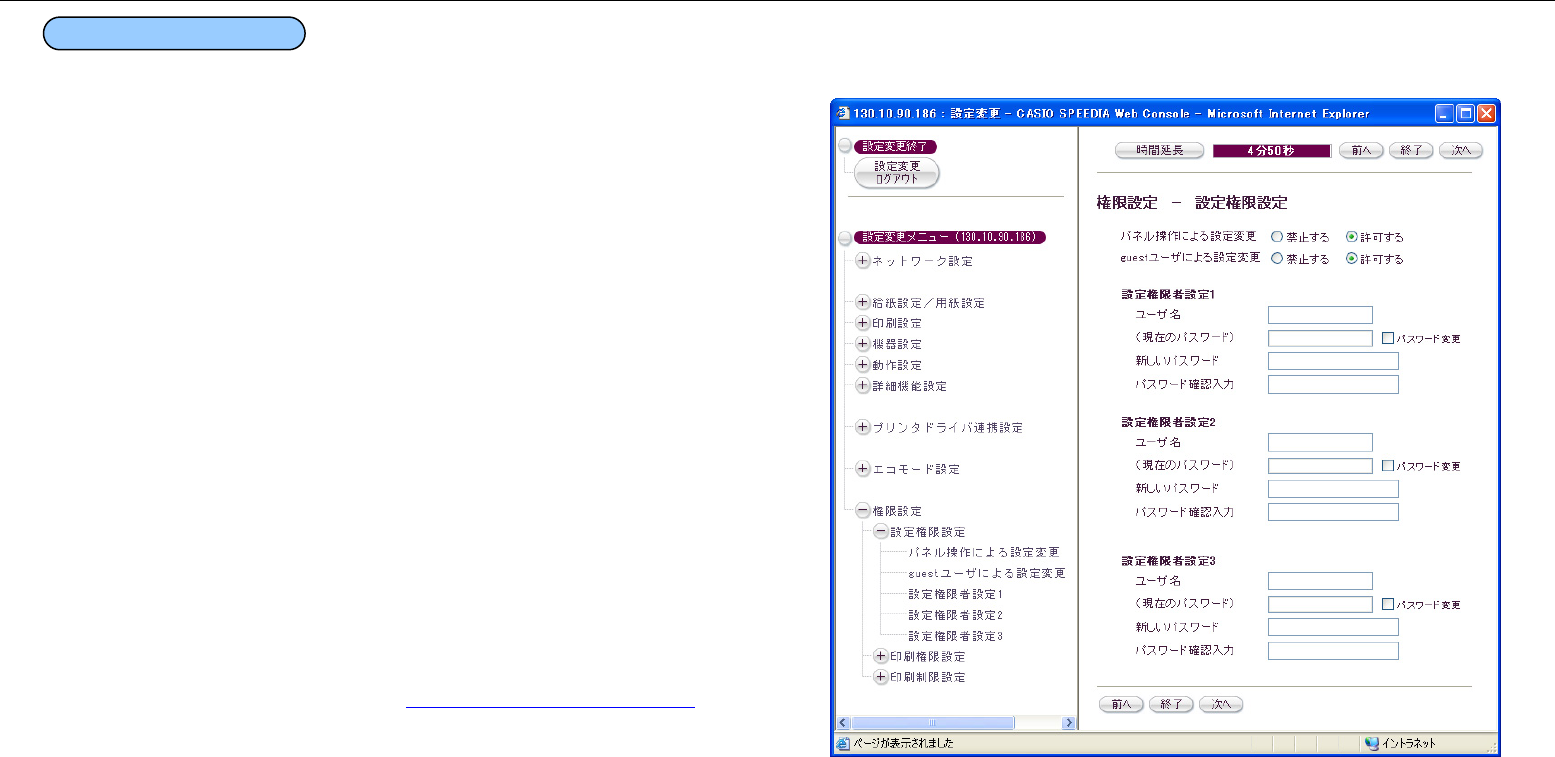Expand the 給紙設定/用紙設定 tree node
The height and width of the screenshot is (757, 1555).
pyautogui.click(x=863, y=302)
